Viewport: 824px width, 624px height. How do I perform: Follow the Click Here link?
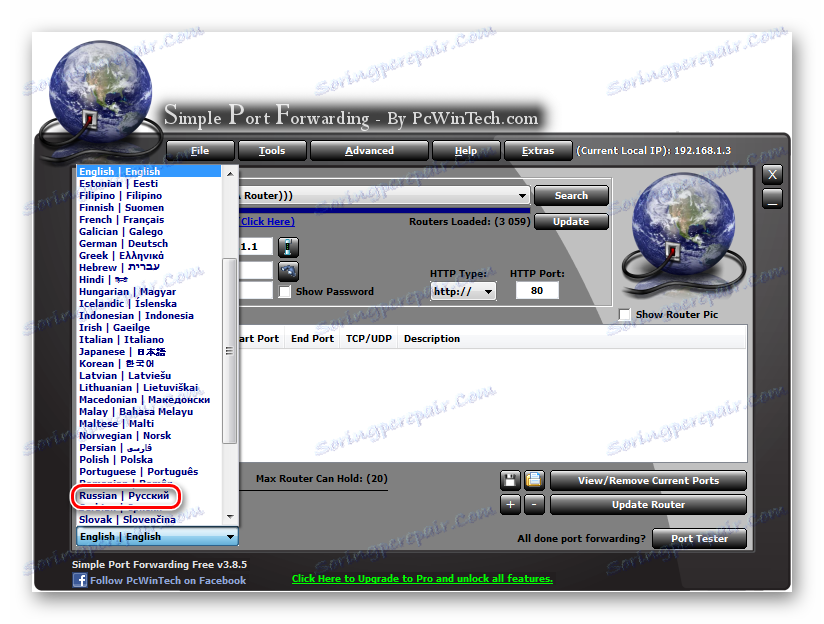click(x=267, y=222)
